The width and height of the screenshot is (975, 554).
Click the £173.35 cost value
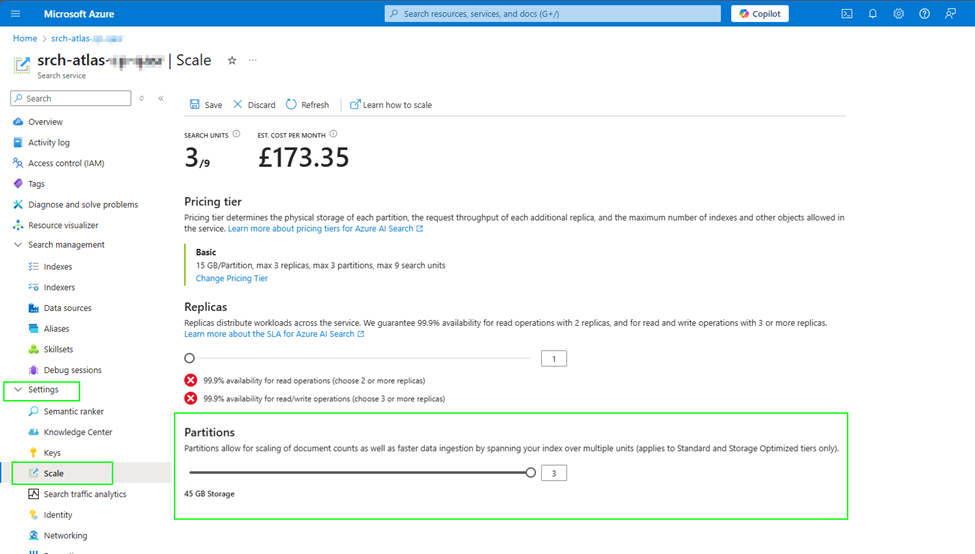[303, 157]
